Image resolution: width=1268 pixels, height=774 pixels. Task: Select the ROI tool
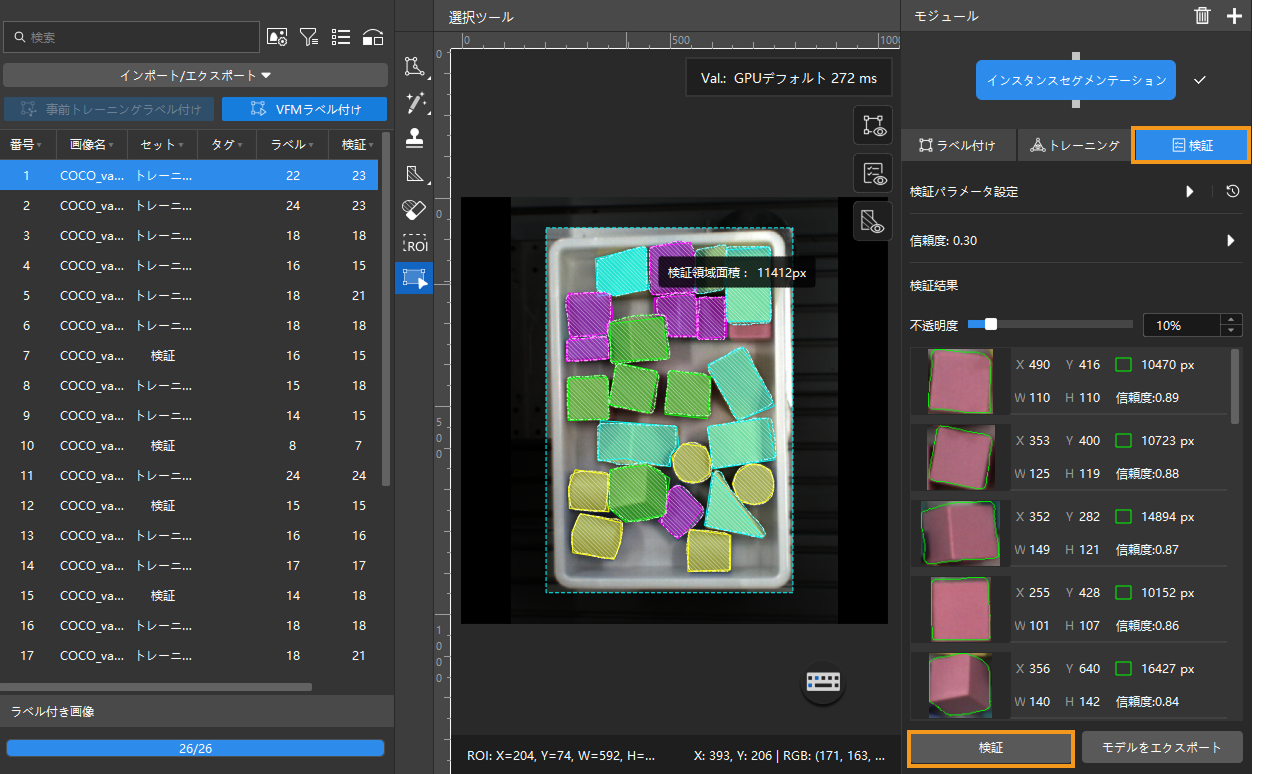click(414, 244)
